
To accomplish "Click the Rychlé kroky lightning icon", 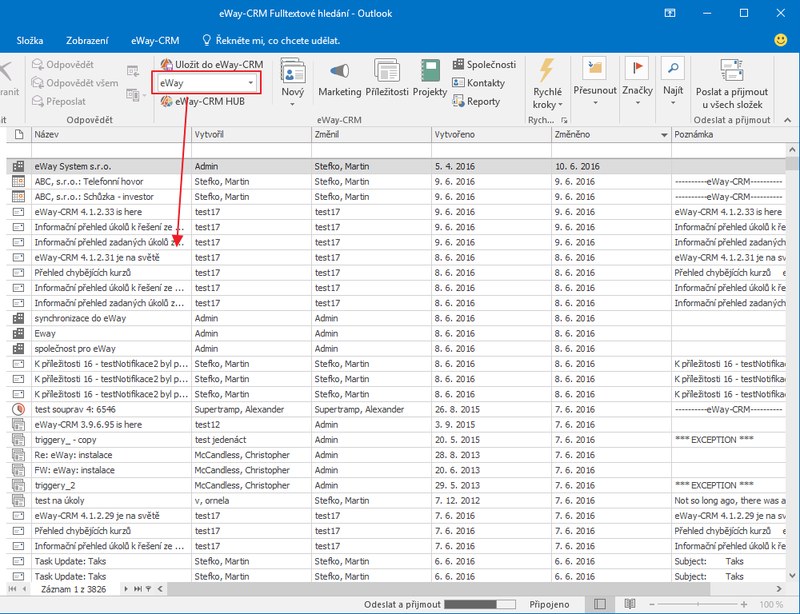I will pos(546,70).
